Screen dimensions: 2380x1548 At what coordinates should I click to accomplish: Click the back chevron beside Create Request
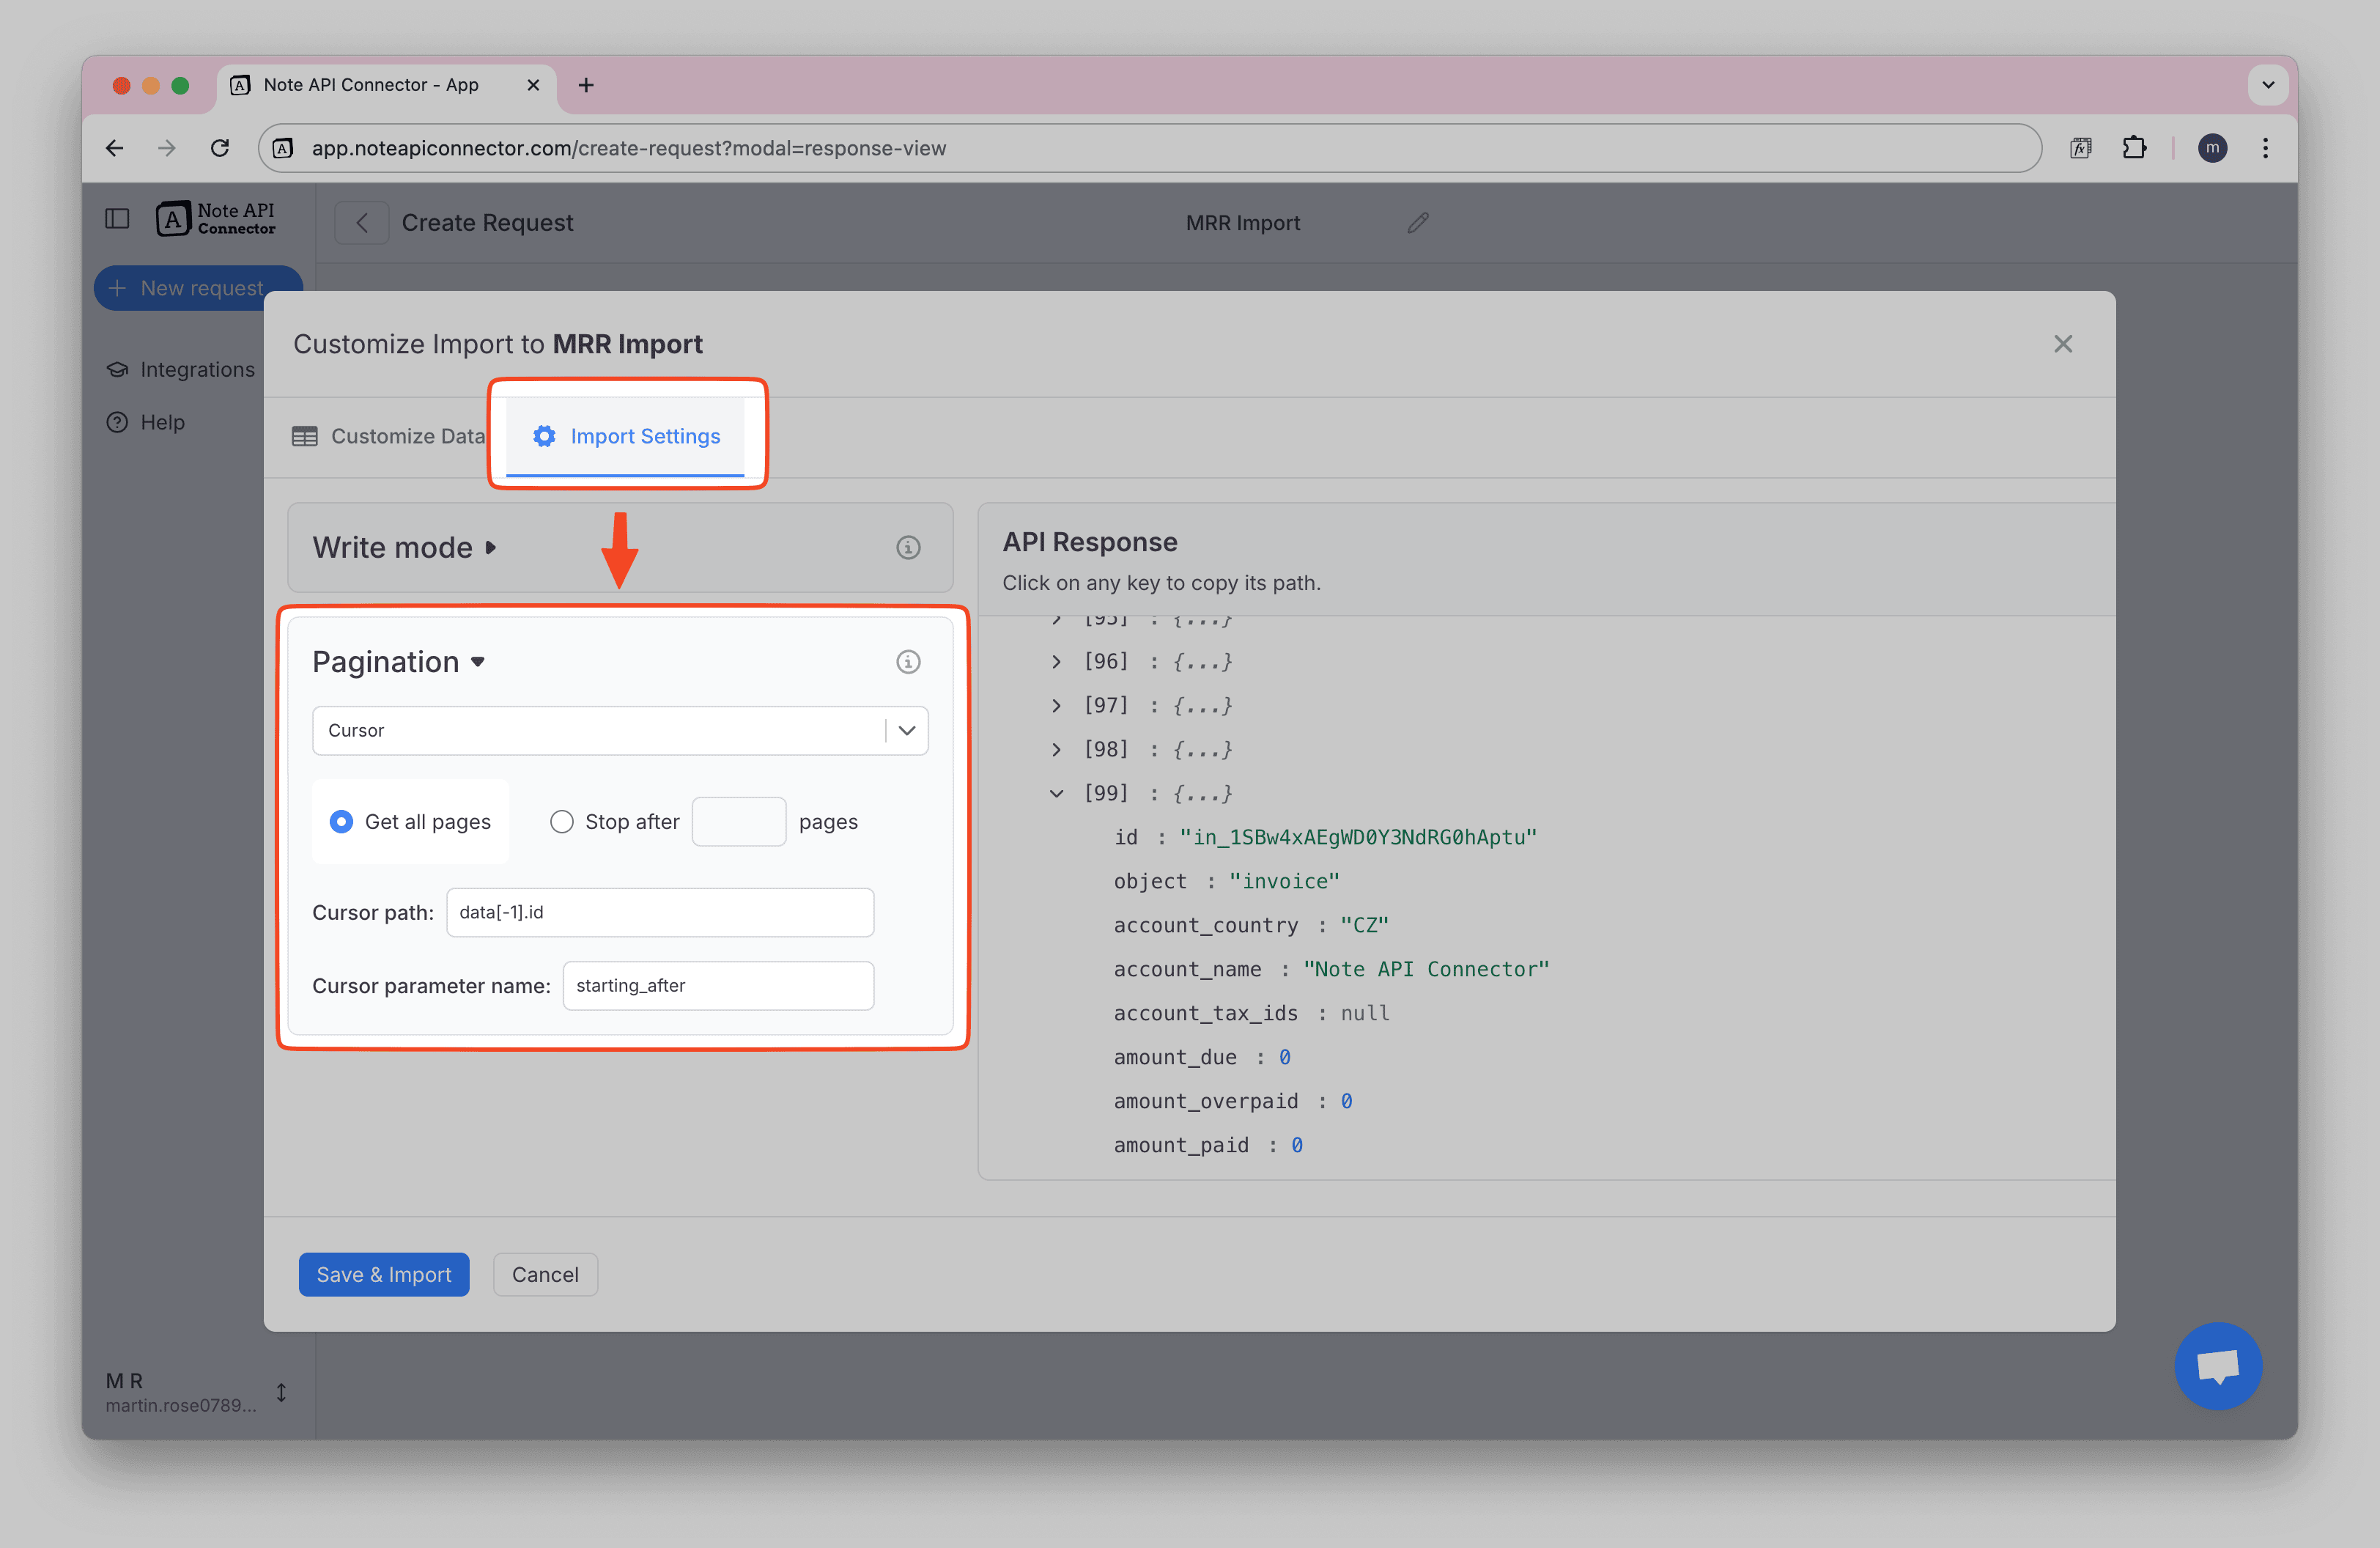pos(362,223)
